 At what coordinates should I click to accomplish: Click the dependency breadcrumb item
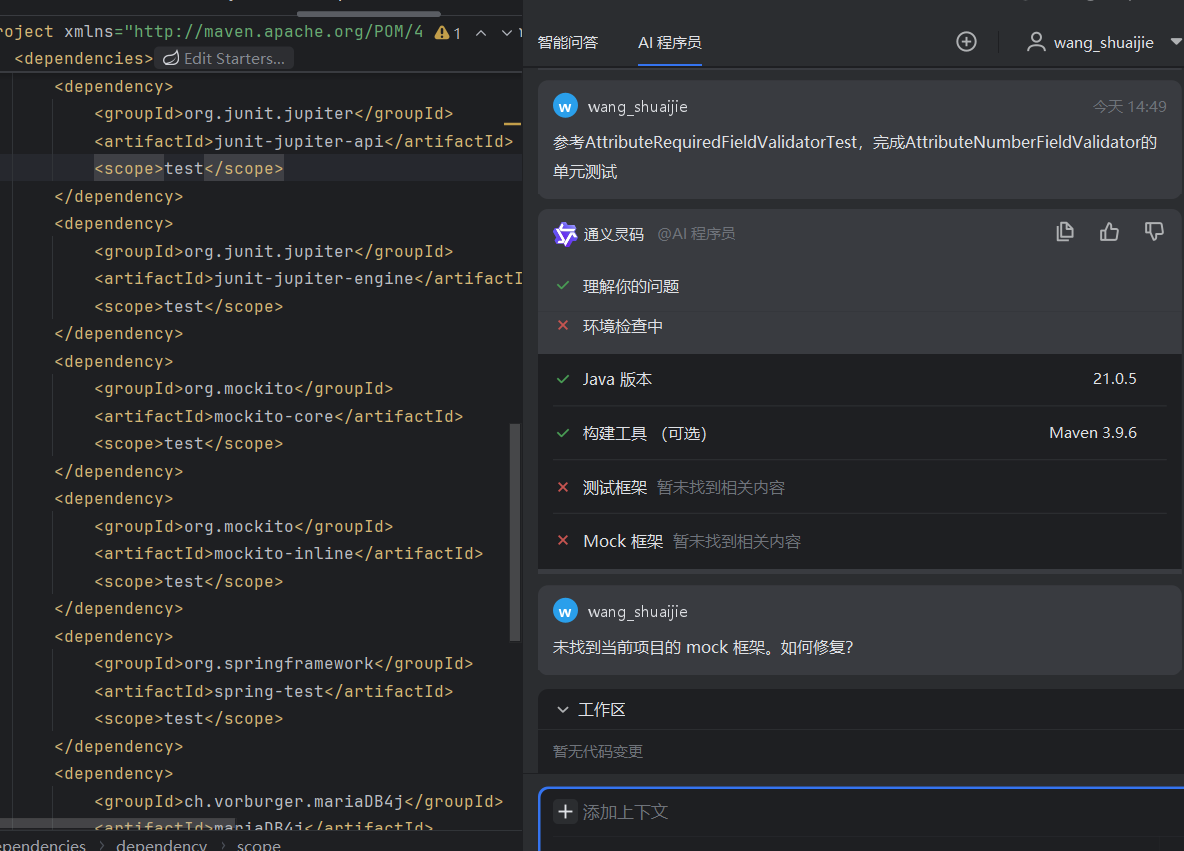162,844
